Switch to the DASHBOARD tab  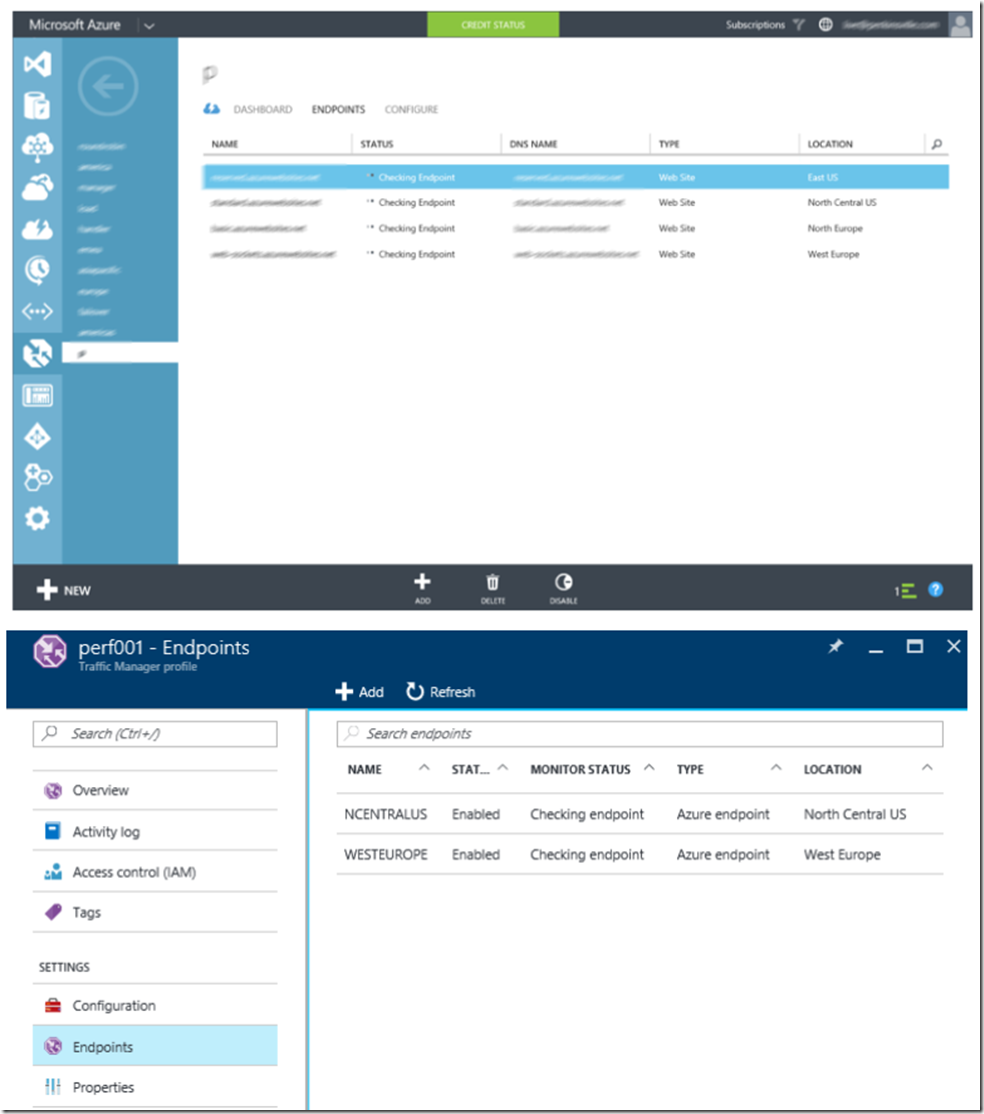click(263, 109)
